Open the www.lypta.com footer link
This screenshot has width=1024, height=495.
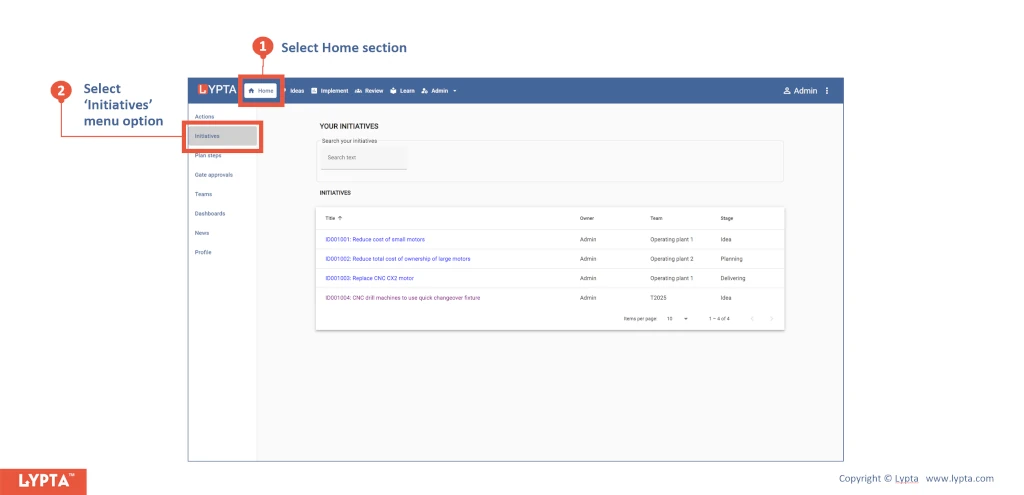click(959, 479)
